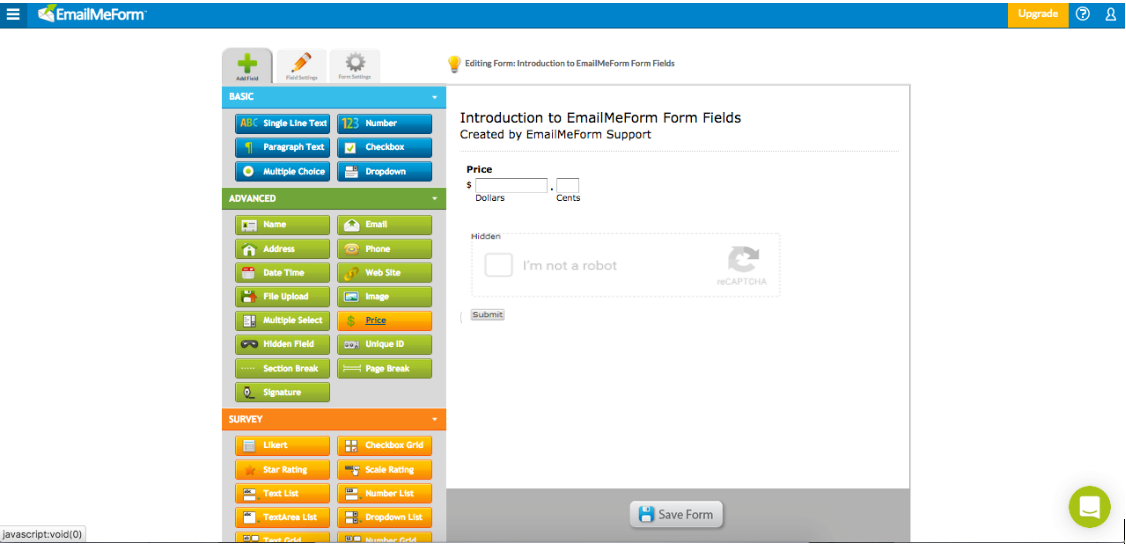Select the Price field label
This screenshot has height=545, width=1126.
[479, 169]
